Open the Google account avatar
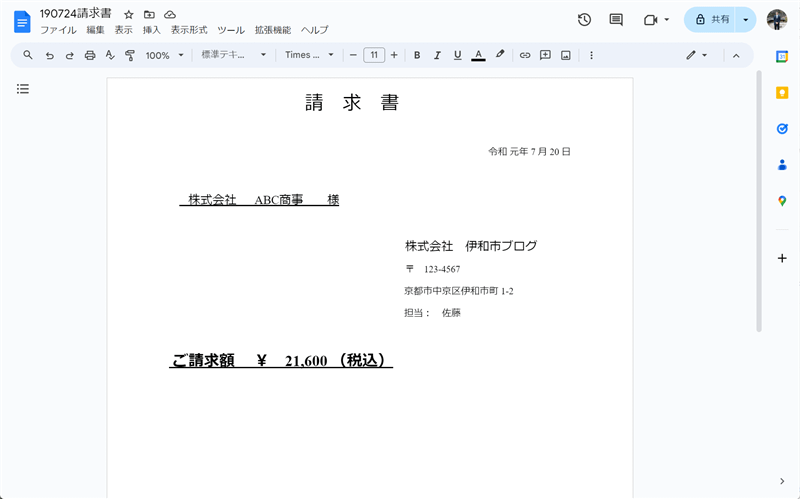The image size is (800, 499). (x=777, y=20)
